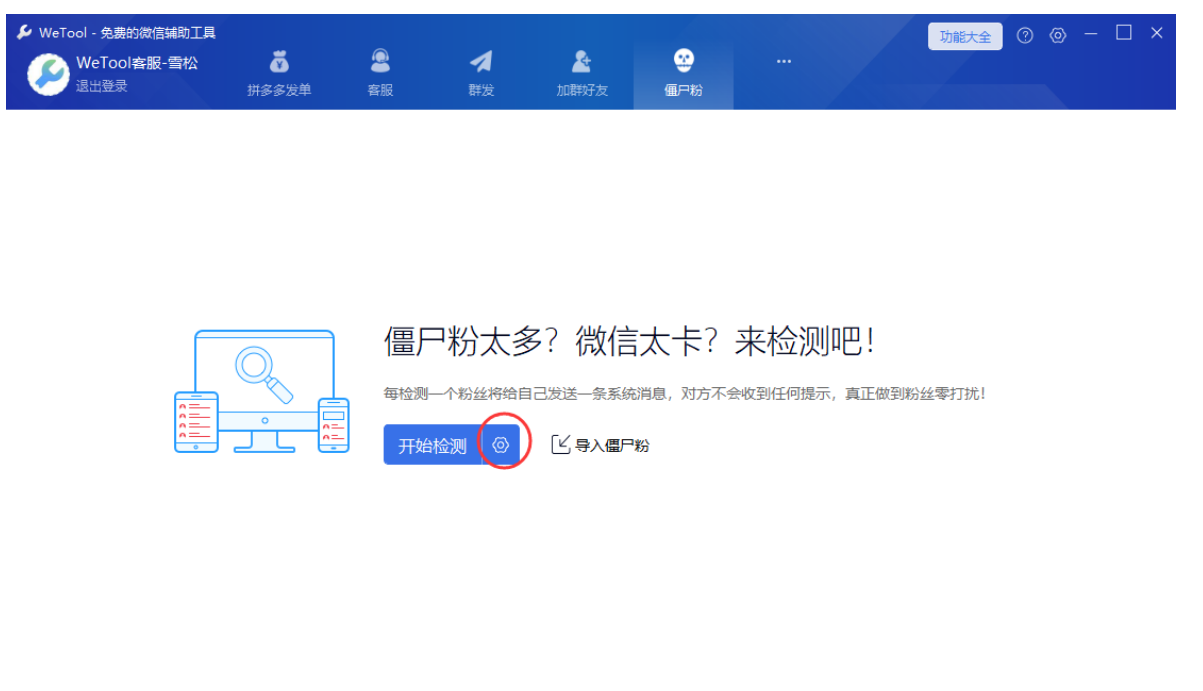
Task: Open help via the question mark icon
Action: click(x=1025, y=36)
